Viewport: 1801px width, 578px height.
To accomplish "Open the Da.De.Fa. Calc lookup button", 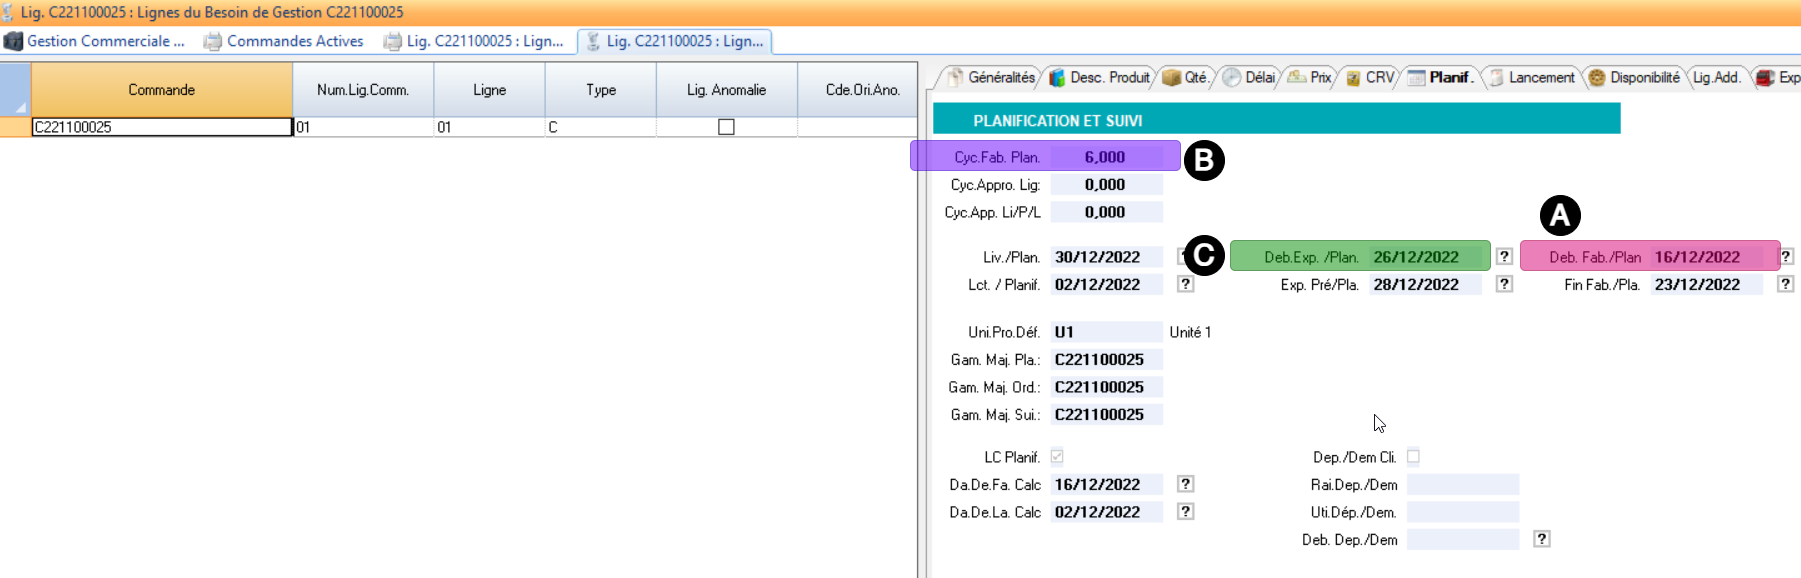I will (x=1185, y=484).
